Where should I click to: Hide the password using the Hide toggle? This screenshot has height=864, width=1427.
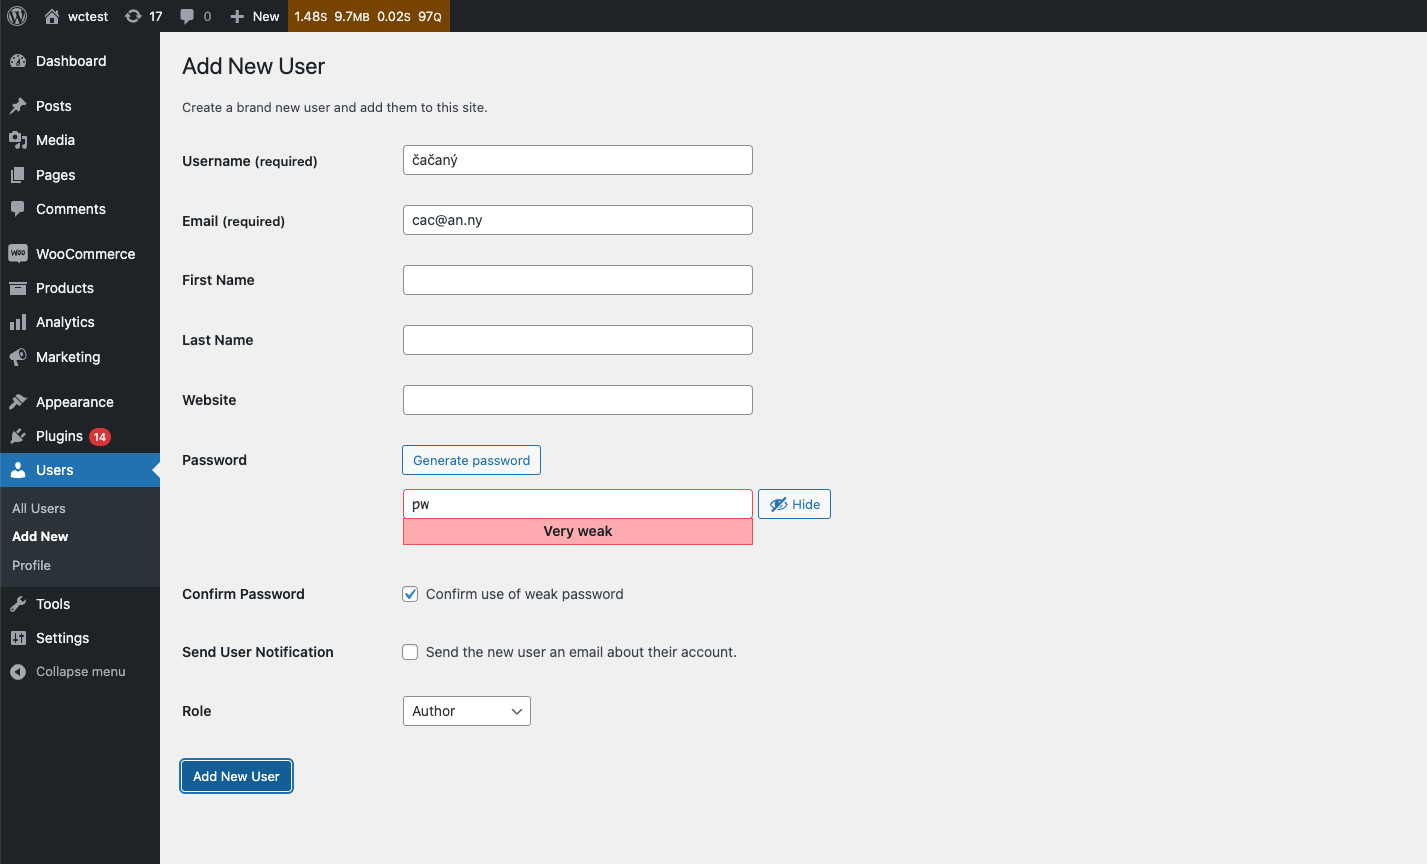(794, 504)
